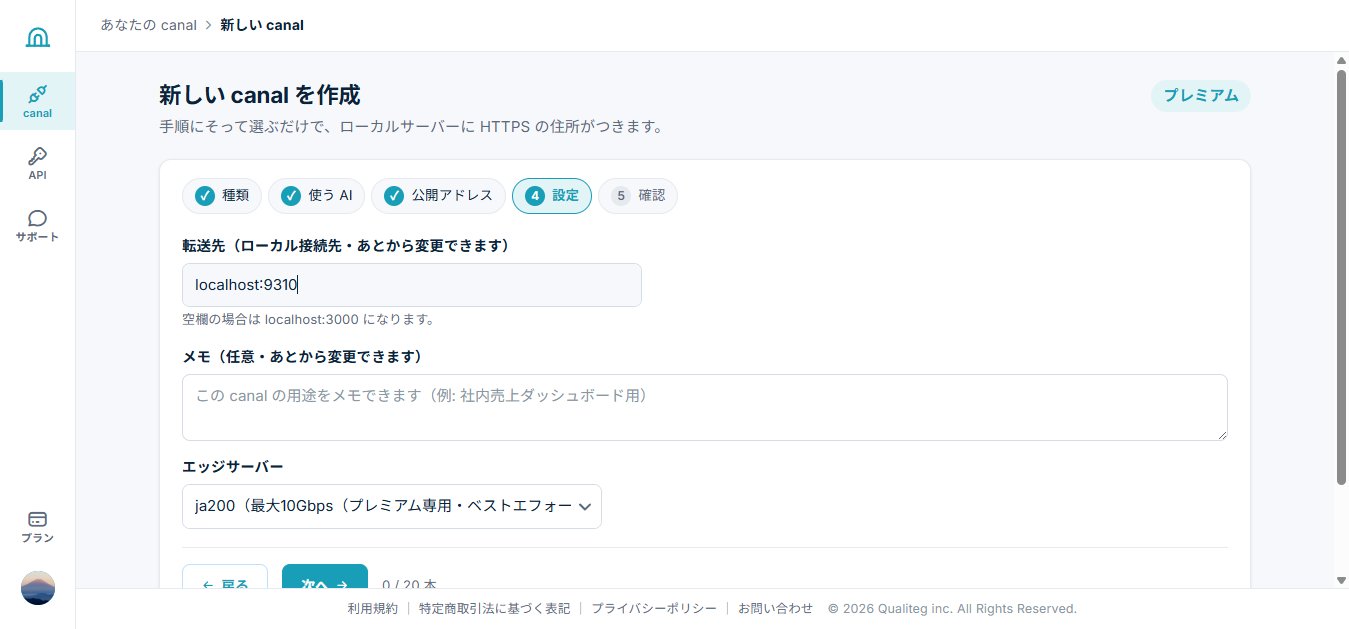
Task: Open the サポート chat section
Action: [38, 226]
